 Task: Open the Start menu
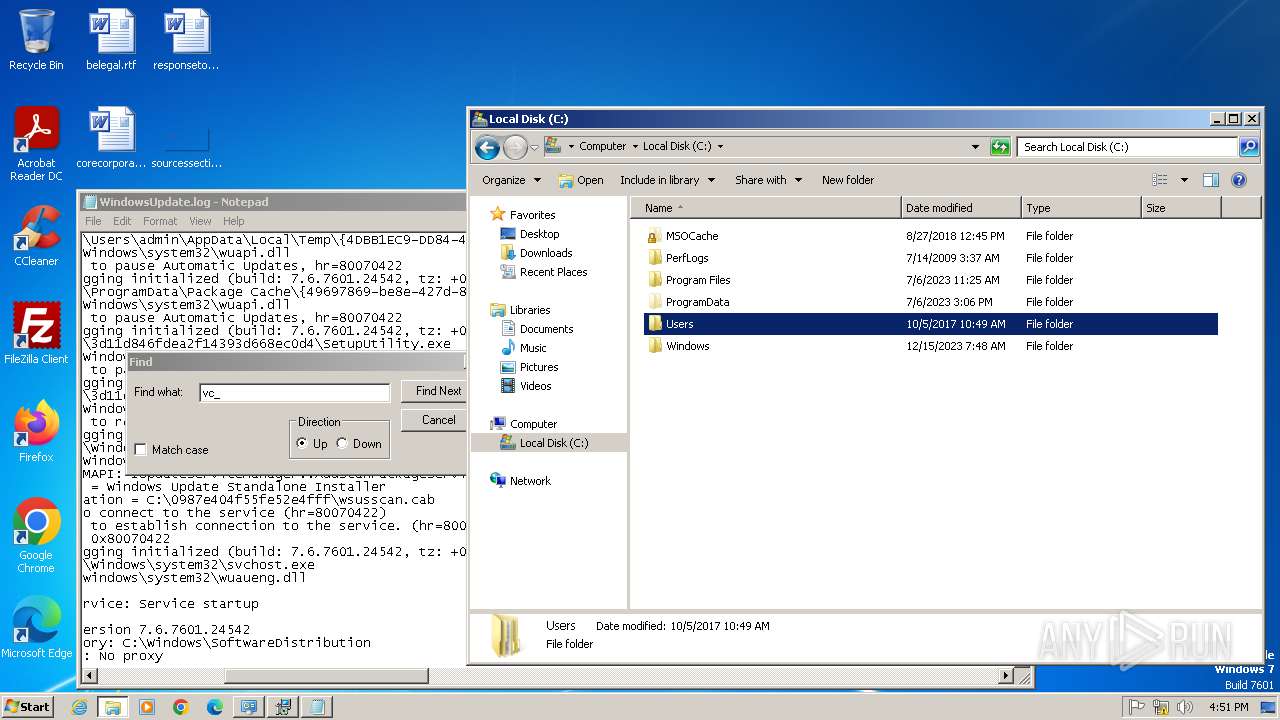[x=28, y=707]
